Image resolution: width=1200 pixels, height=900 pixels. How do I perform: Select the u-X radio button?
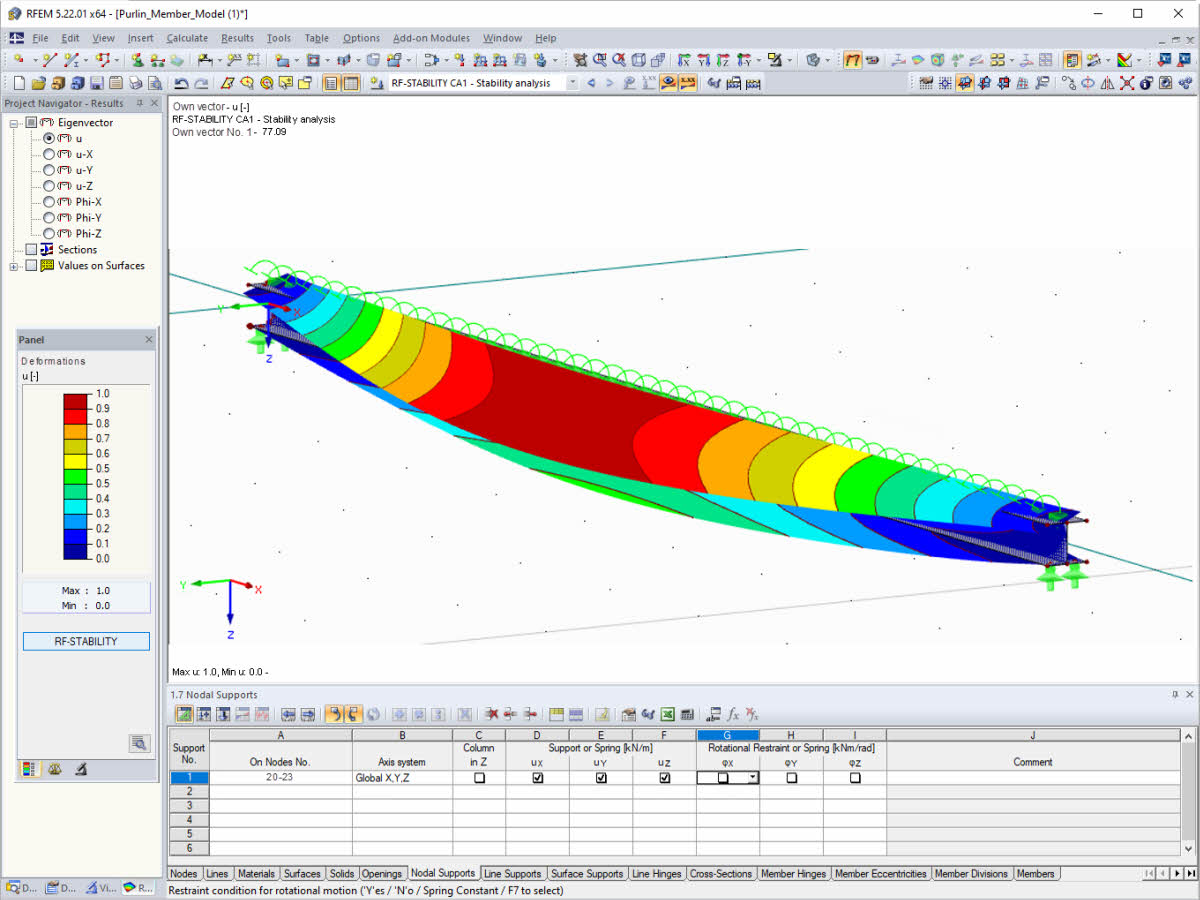(x=49, y=154)
